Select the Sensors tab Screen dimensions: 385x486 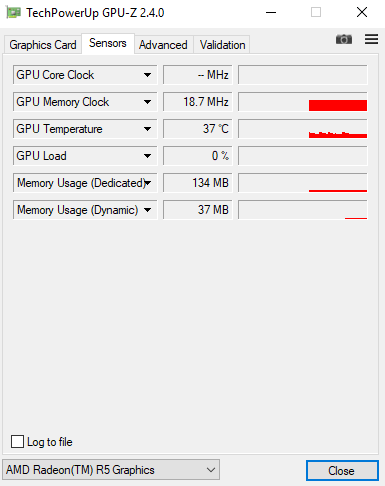108,43
